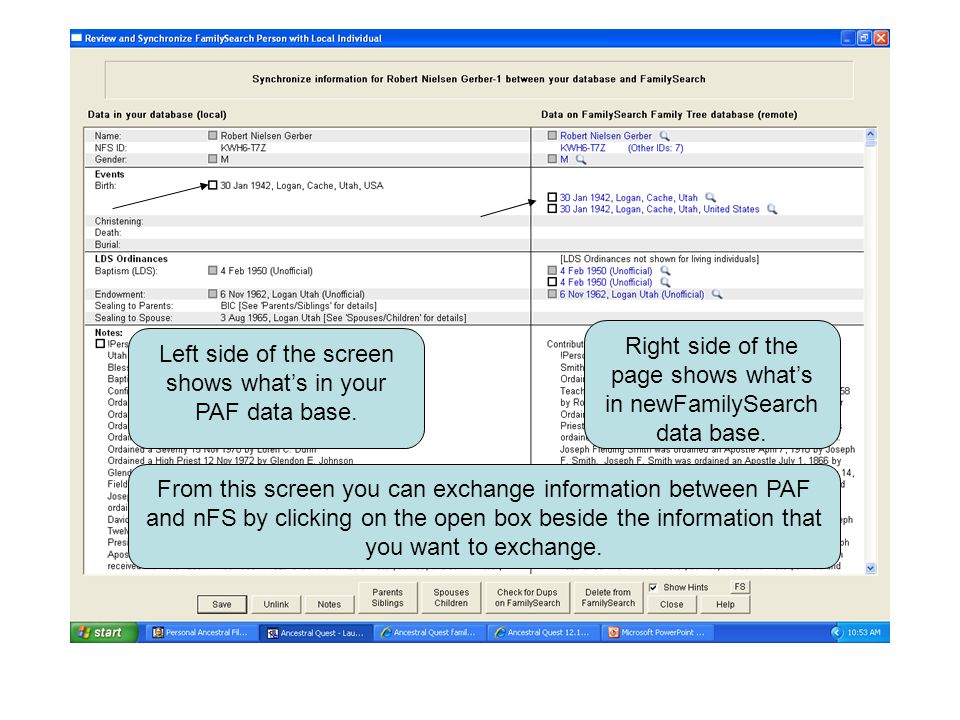
Task: Check remote birth box '30 Jan 1942, Logan, Cache, Utah'
Action: (x=552, y=197)
